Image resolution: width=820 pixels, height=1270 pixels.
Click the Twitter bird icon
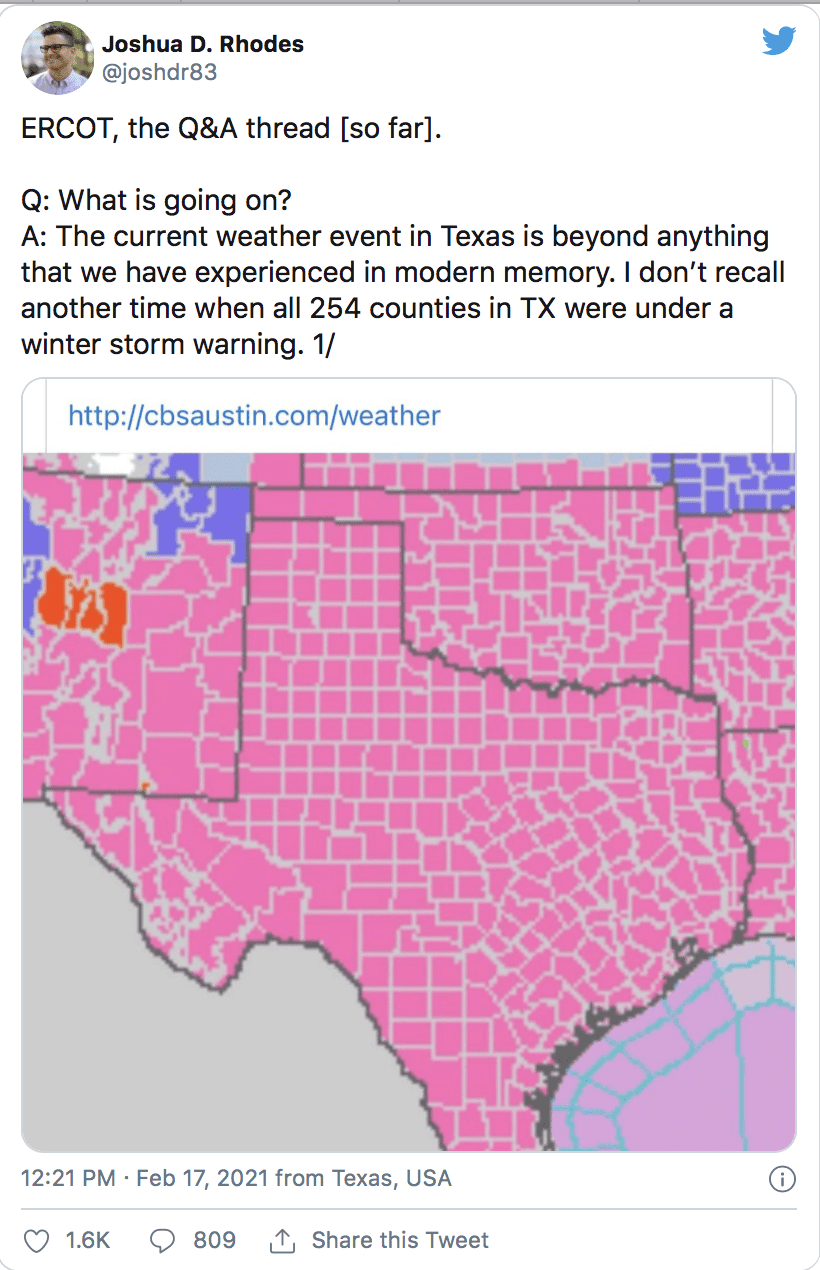(778, 40)
